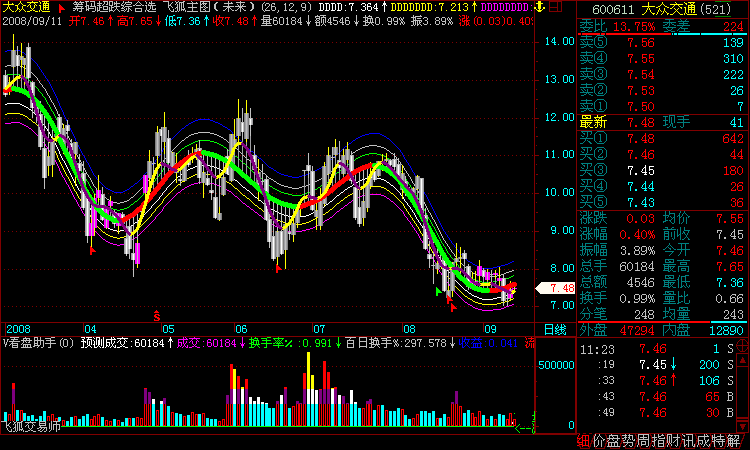Viewport: 750px width, 450px height.
Task: Open the 解 tab
Action: 733,441
